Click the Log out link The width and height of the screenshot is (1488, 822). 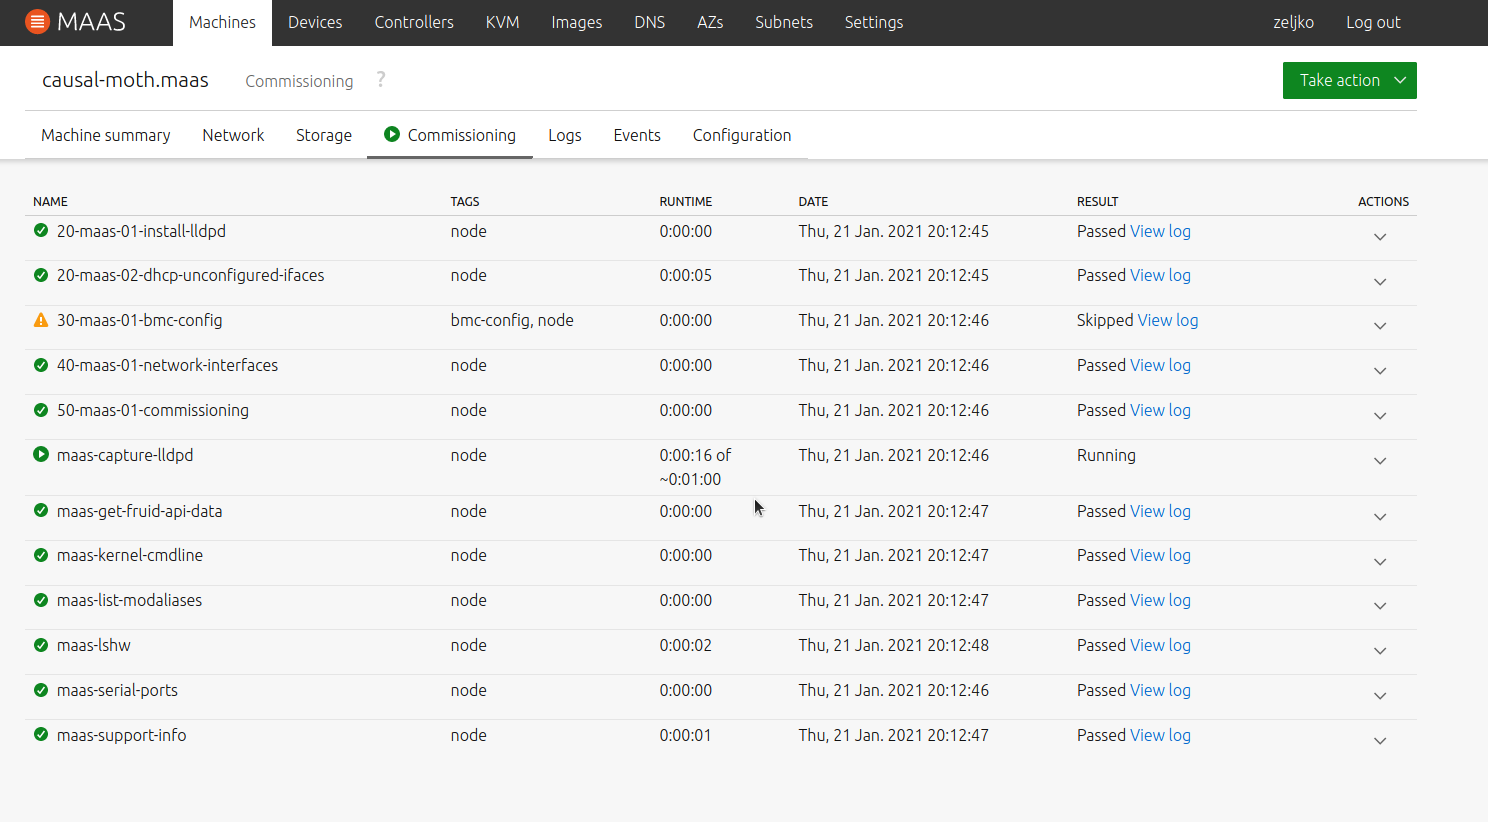coord(1373,22)
